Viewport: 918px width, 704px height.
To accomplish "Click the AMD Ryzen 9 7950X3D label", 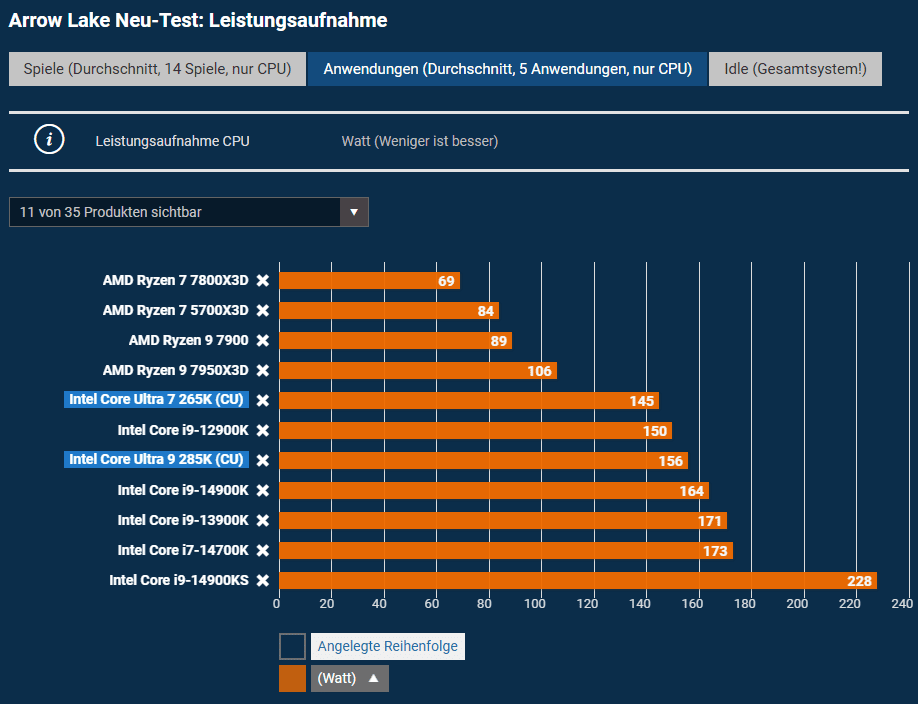I will (x=176, y=370).
